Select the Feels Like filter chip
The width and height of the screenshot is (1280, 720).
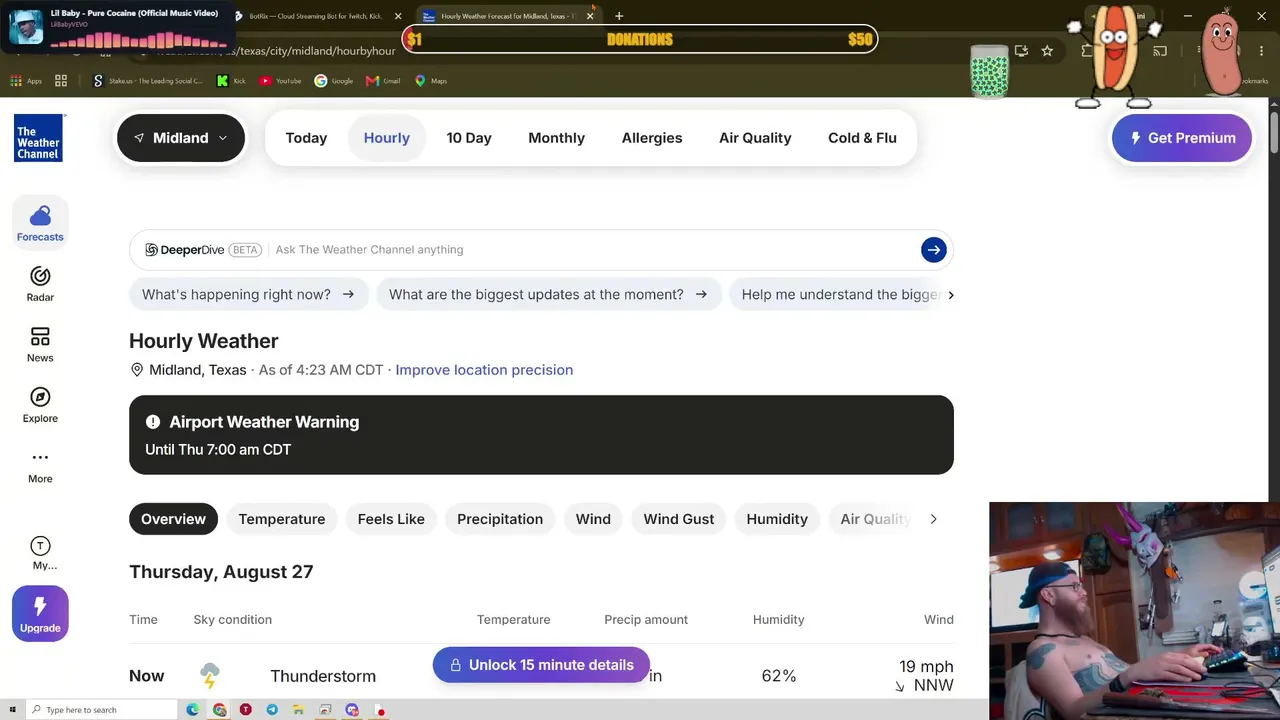coord(391,519)
